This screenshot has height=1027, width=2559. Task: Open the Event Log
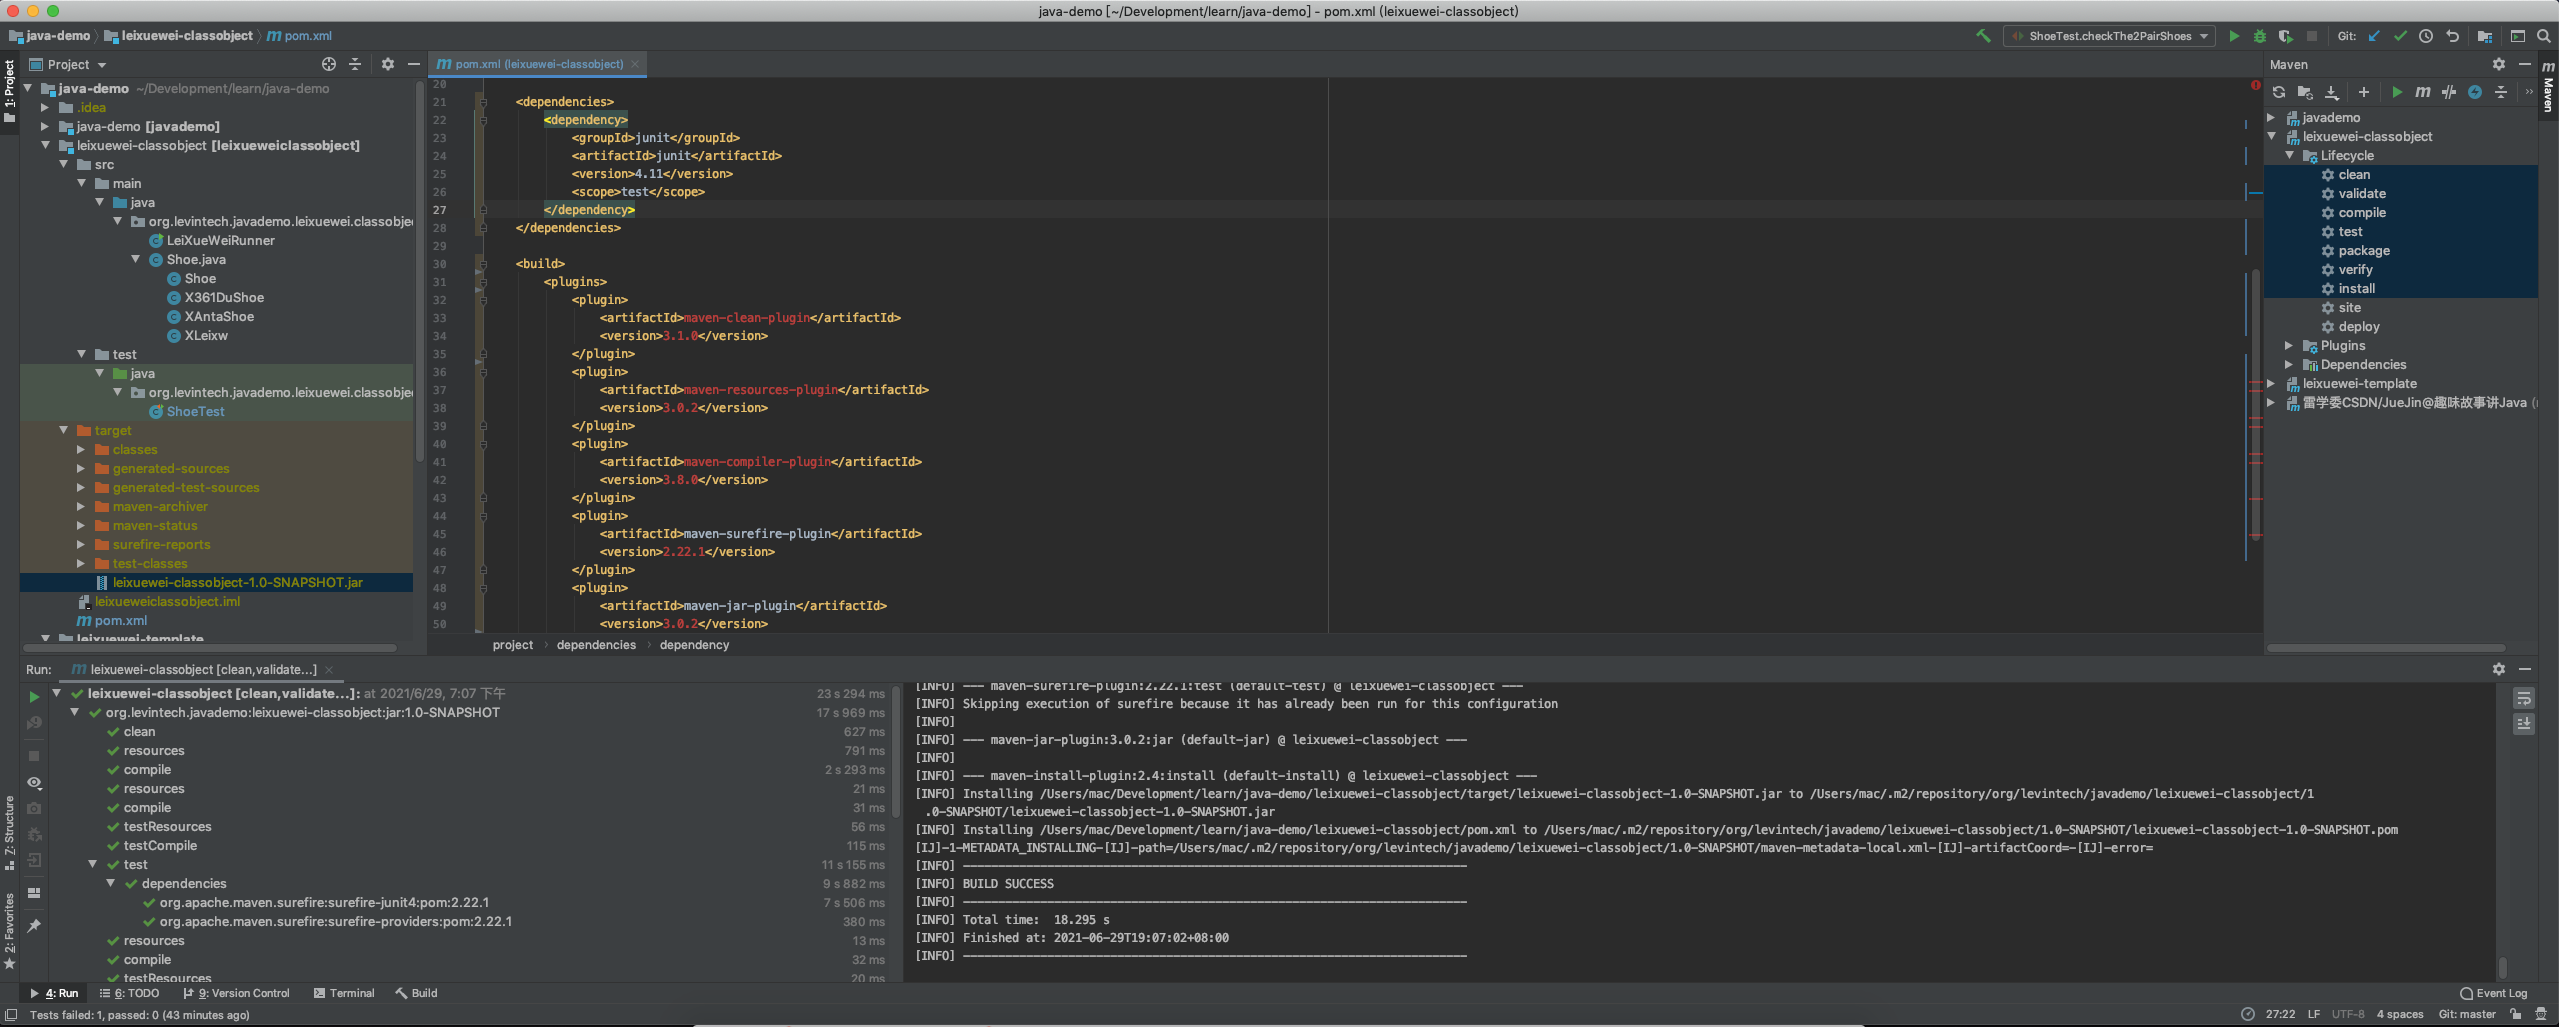[2494, 993]
